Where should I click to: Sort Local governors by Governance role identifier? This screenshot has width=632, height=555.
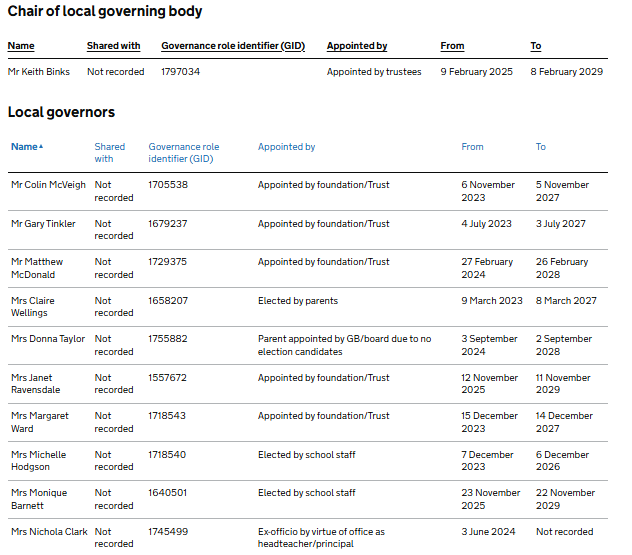point(183,152)
